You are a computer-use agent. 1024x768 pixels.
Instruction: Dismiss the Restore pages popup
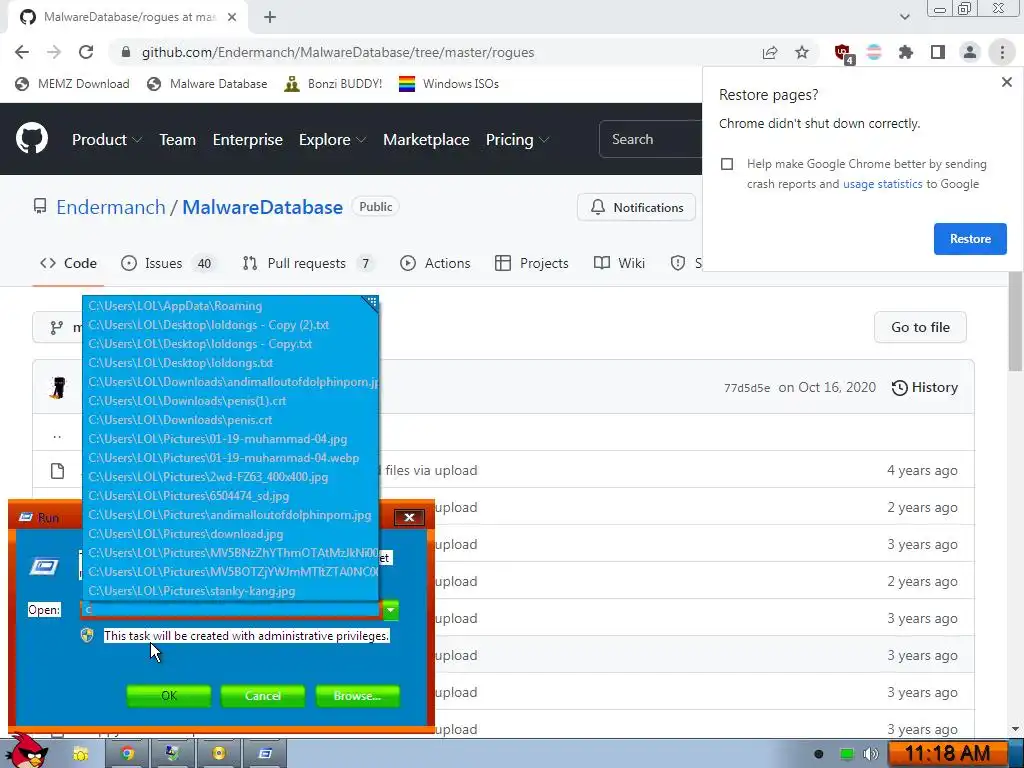coord(1006,82)
